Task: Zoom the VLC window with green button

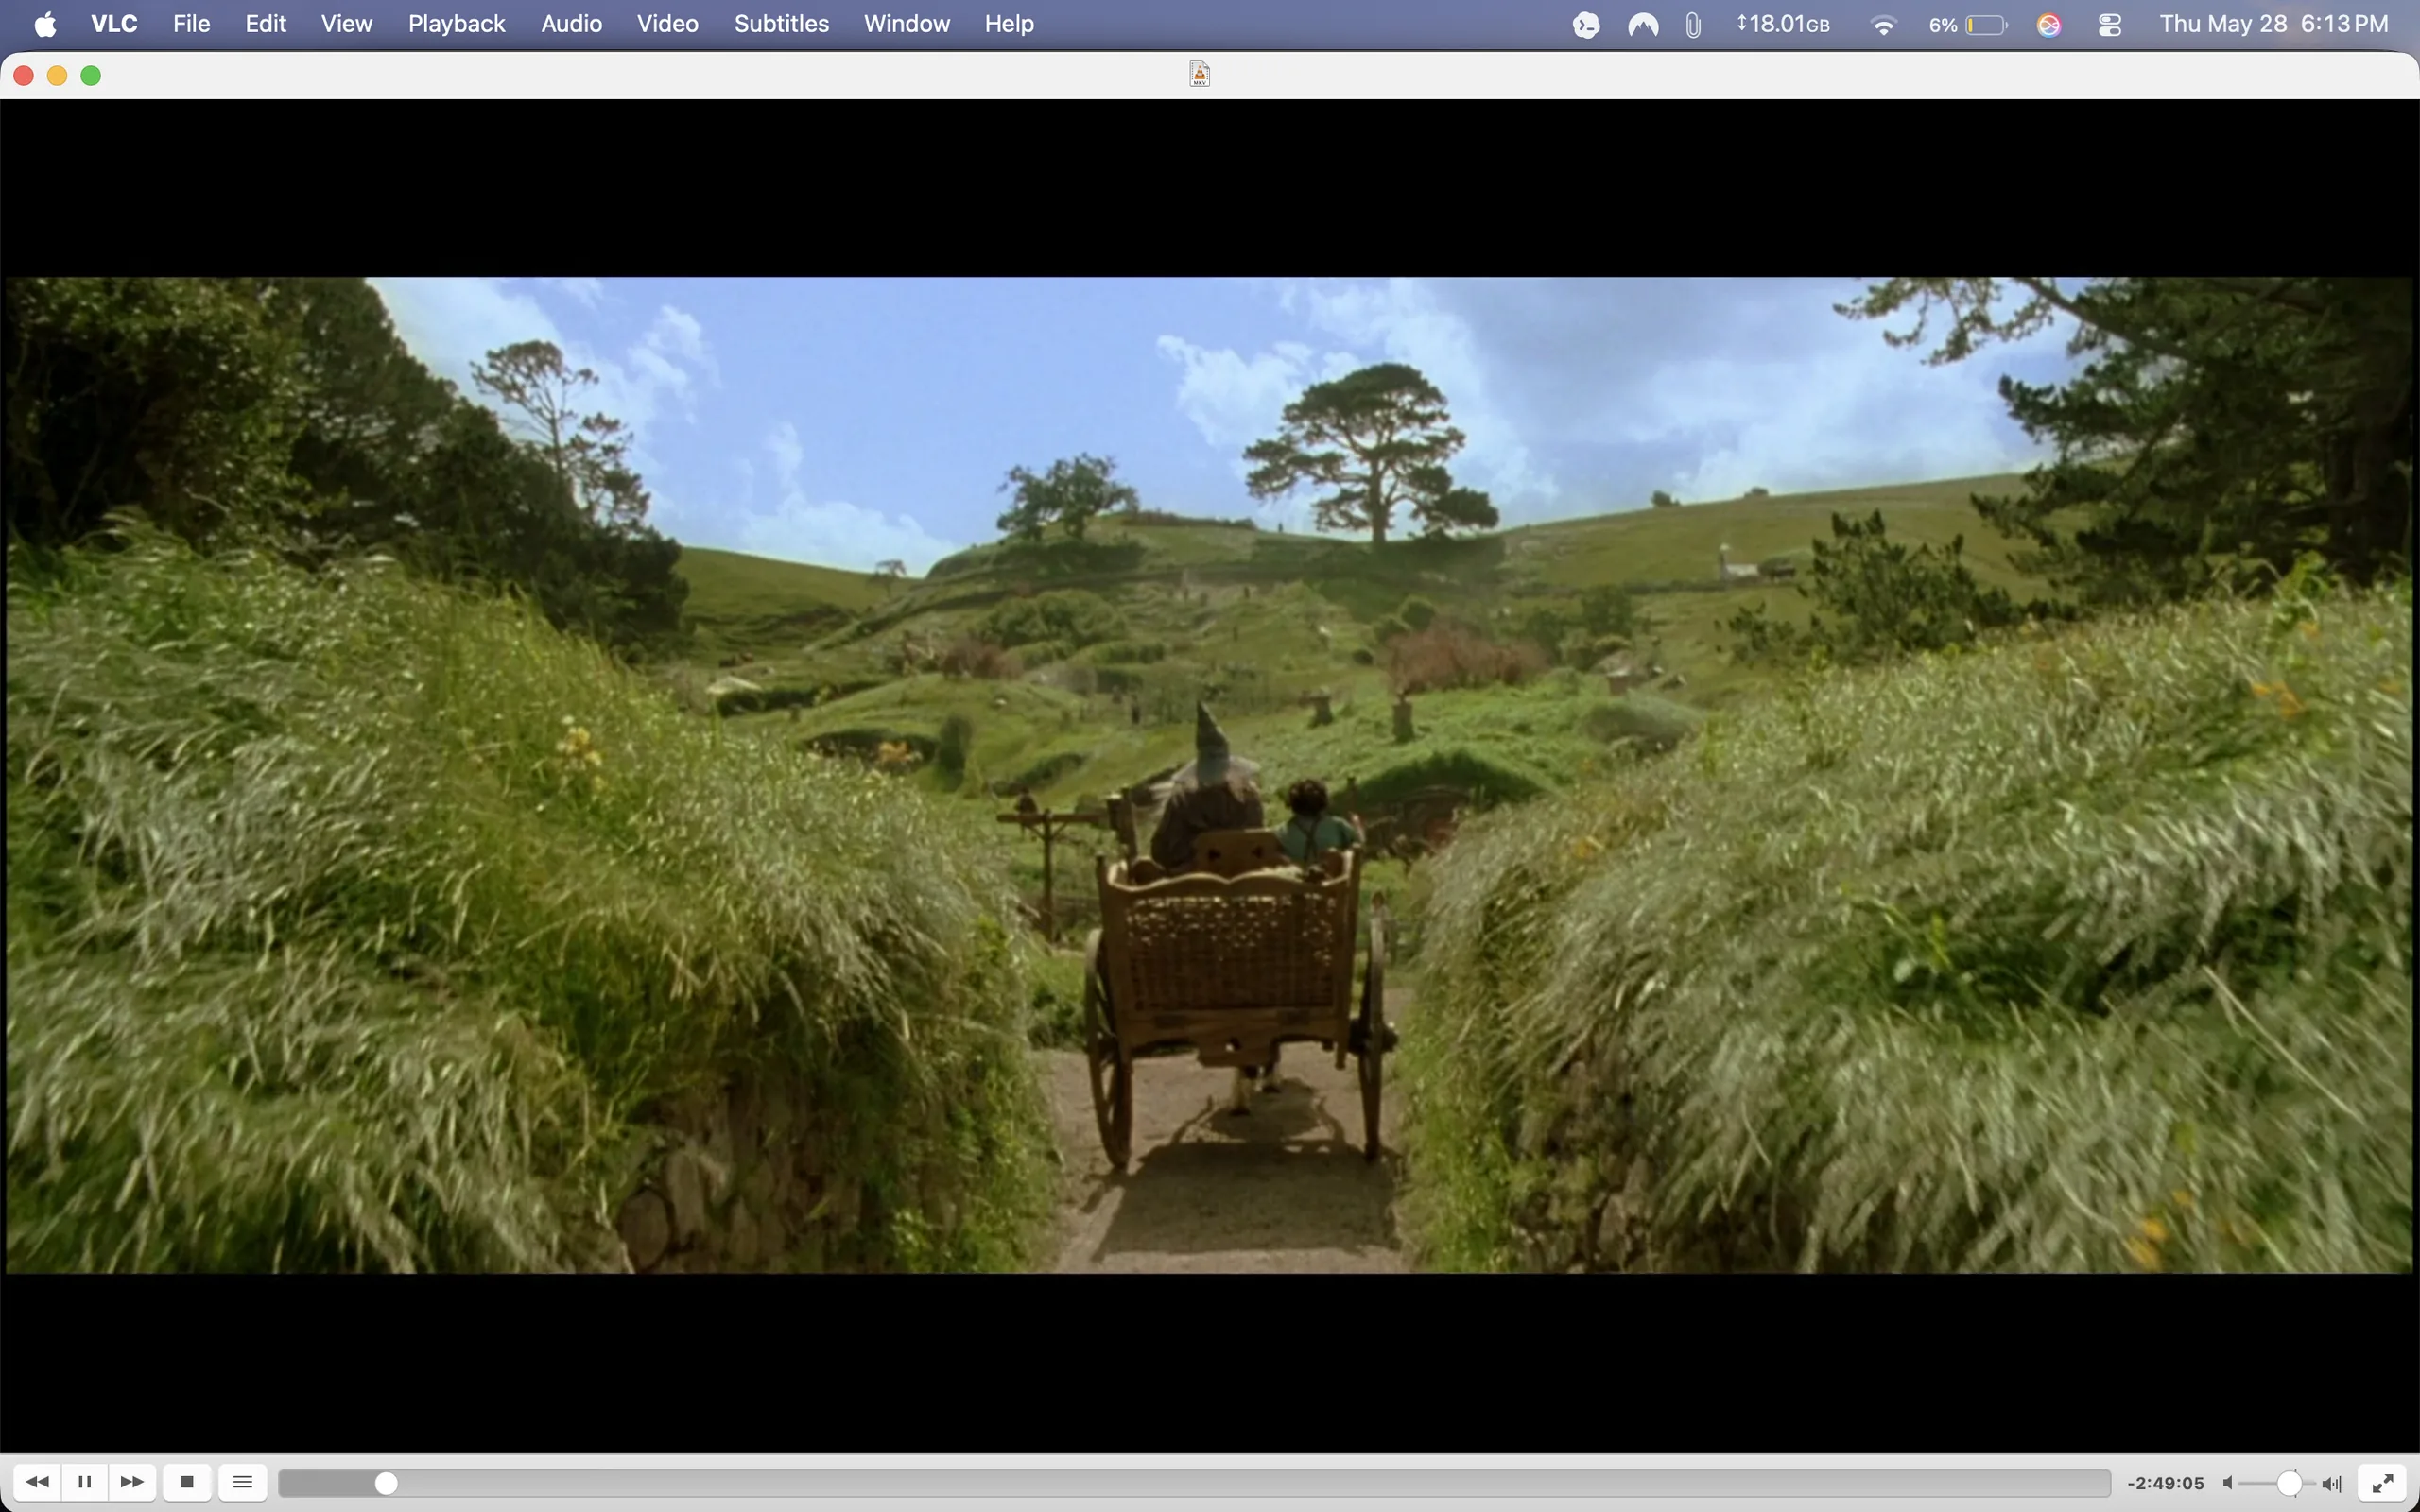Action: click(91, 75)
